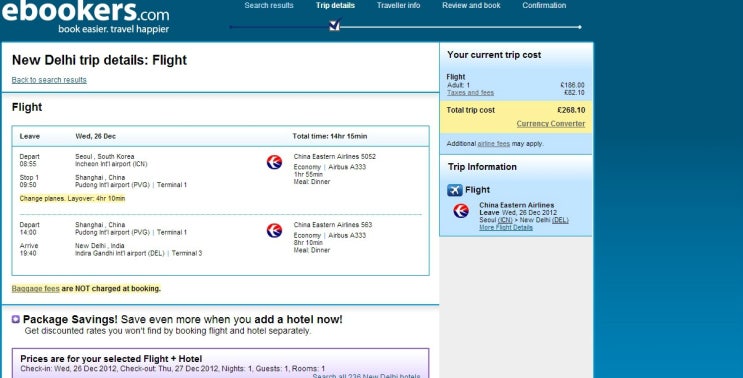The image size is (743, 378).
Task: Click the ICN airport code link
Action: click(x=505, y=220)
